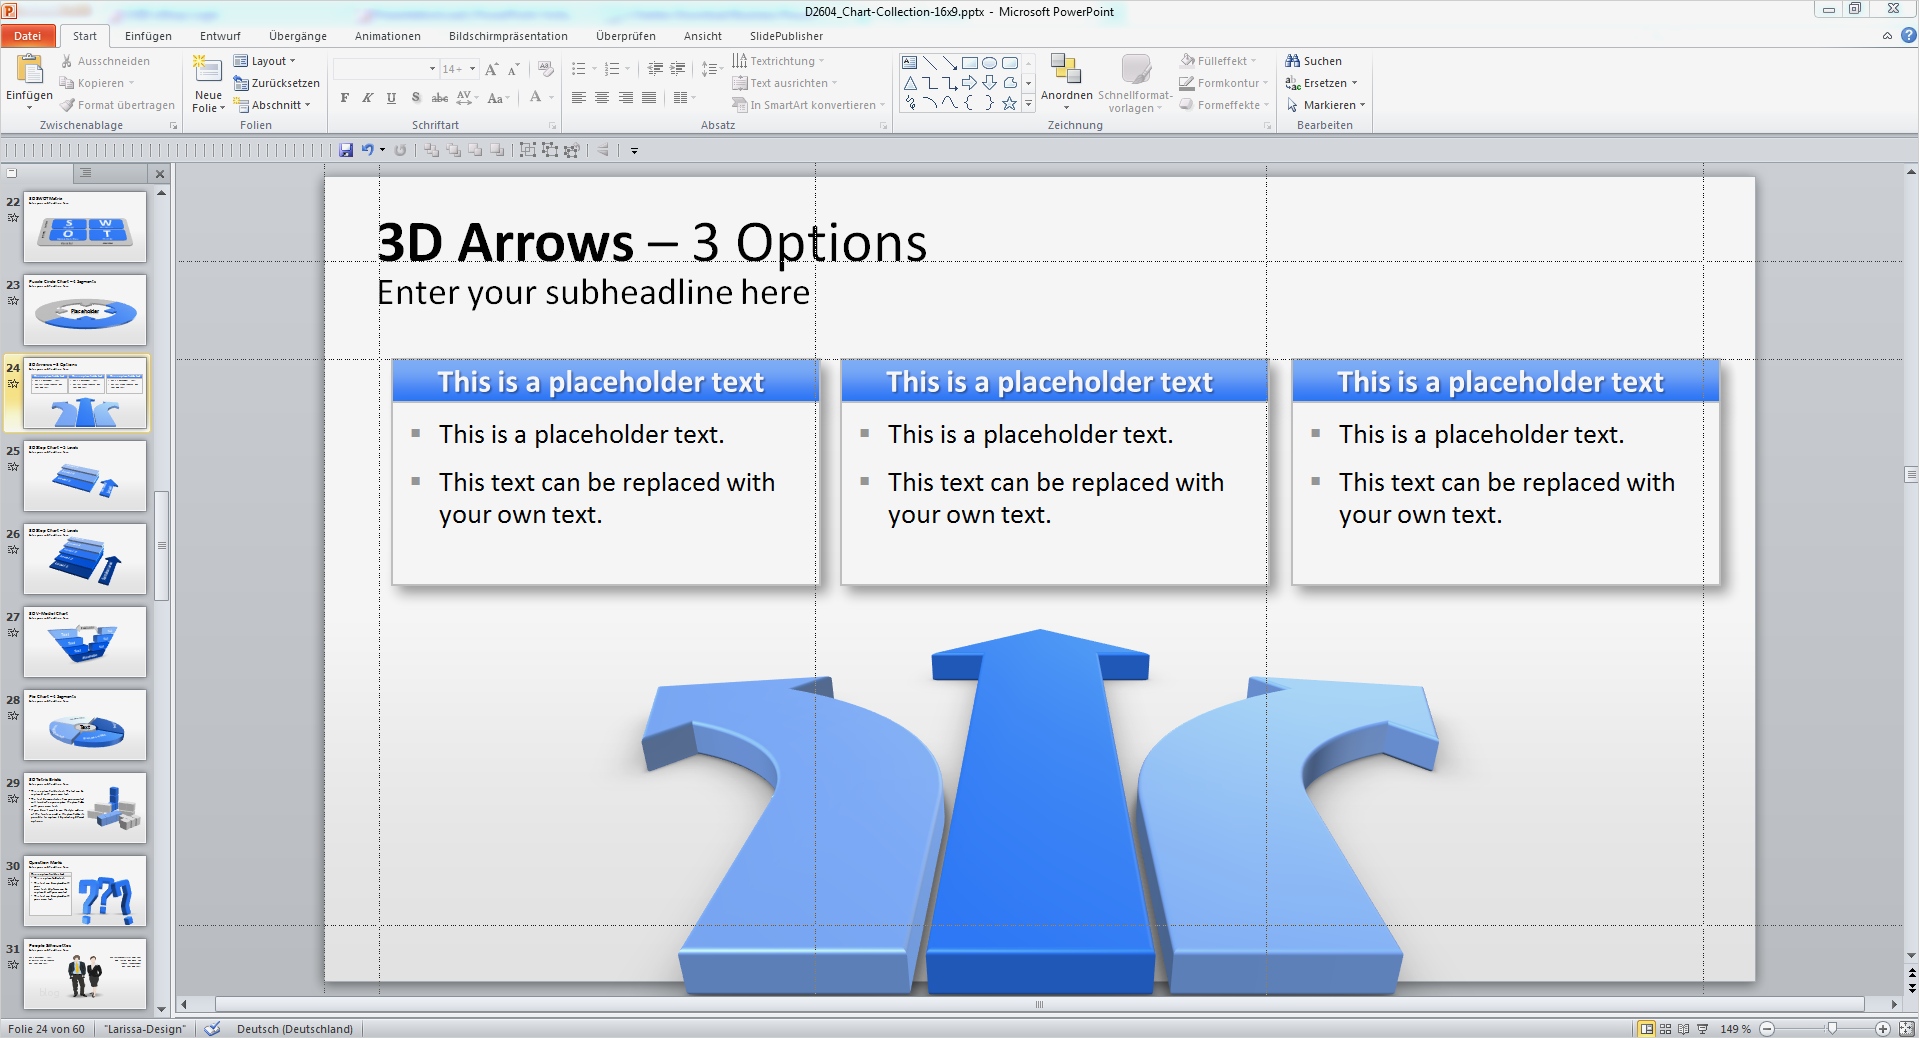Open the Markieren dropdown
The image size is (1919, 1038).
point(1325,105)
